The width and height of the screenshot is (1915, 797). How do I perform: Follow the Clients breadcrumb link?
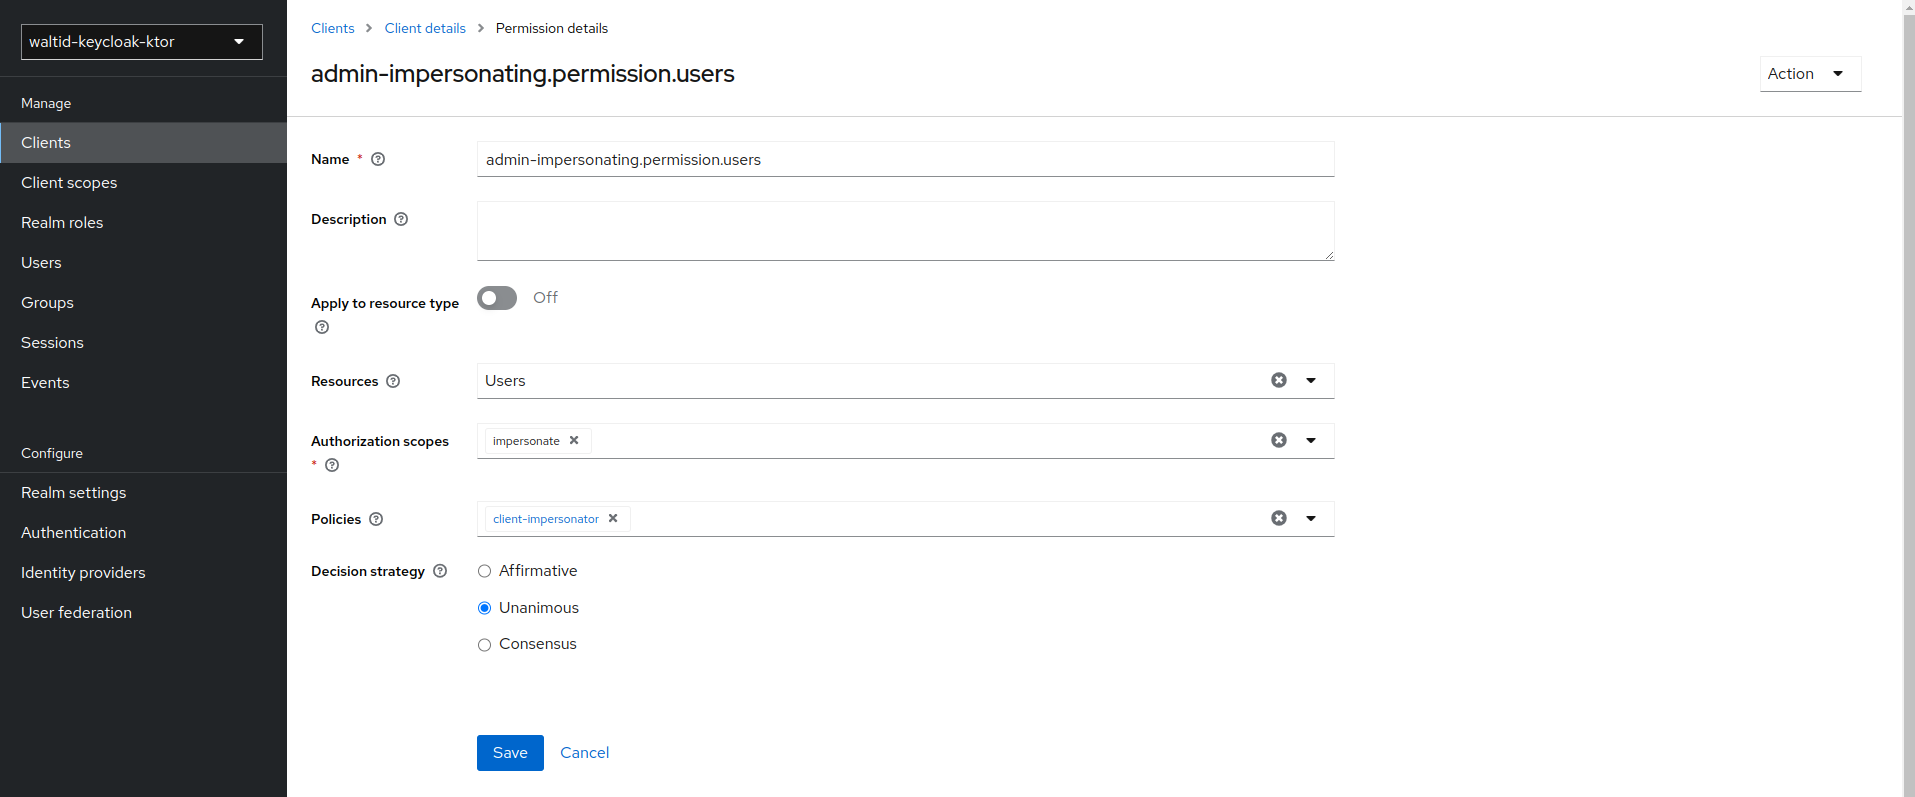333,28
